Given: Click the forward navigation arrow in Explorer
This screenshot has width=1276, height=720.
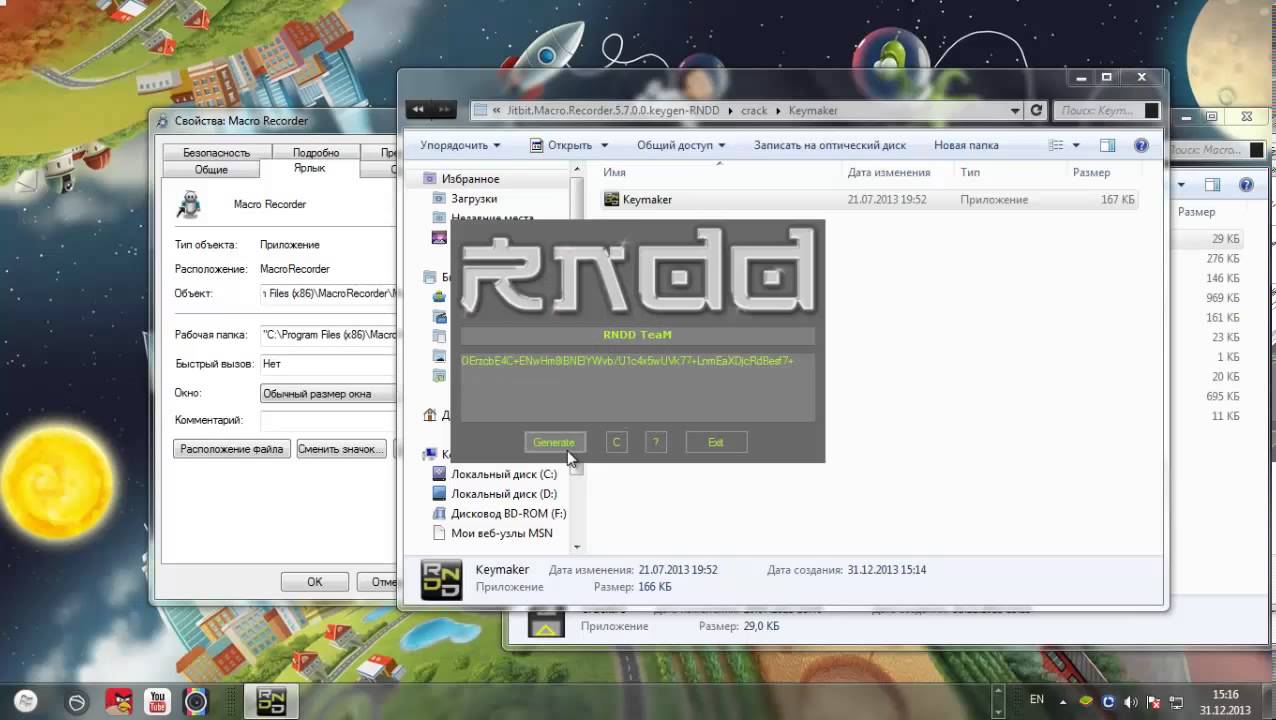Looking at the screenshot, I should click(445, 110).
